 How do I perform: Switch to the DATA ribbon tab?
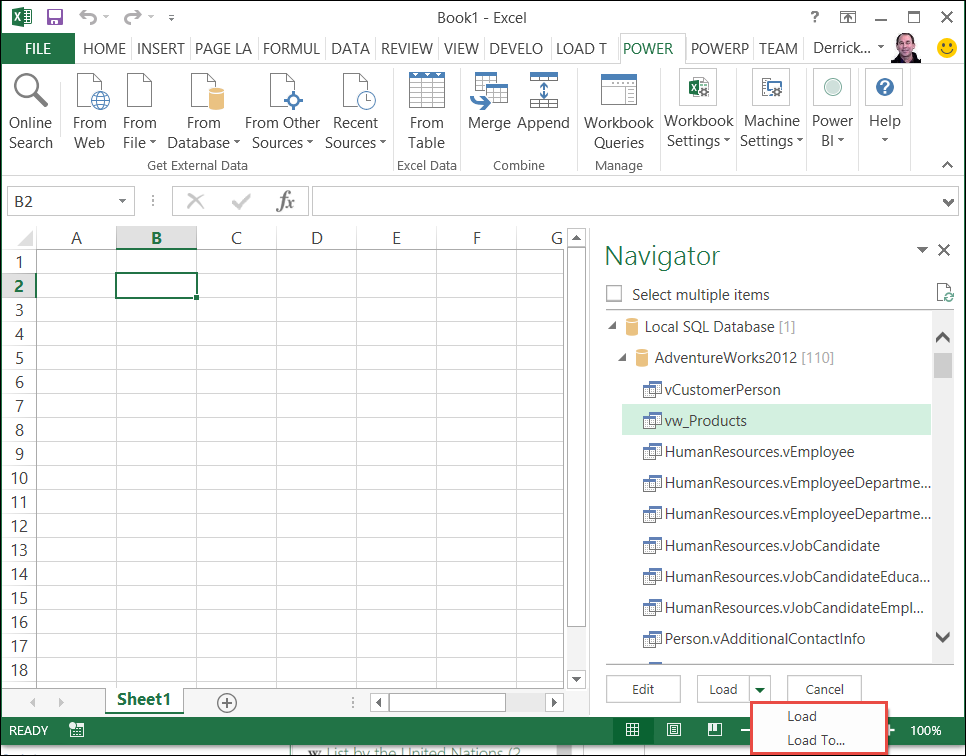click(x=350, y=48)
